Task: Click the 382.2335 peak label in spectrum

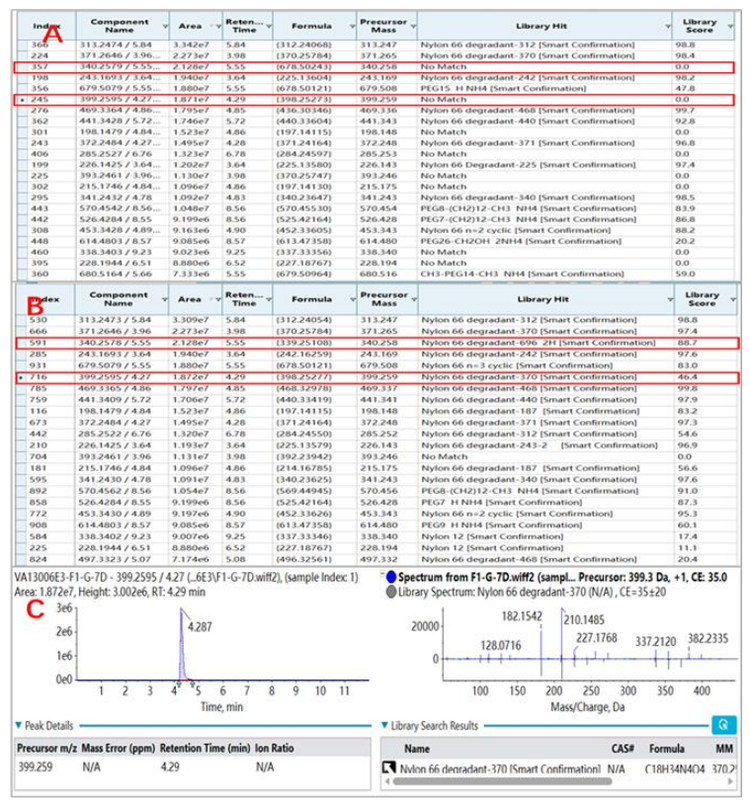Action: coord(708,639)
